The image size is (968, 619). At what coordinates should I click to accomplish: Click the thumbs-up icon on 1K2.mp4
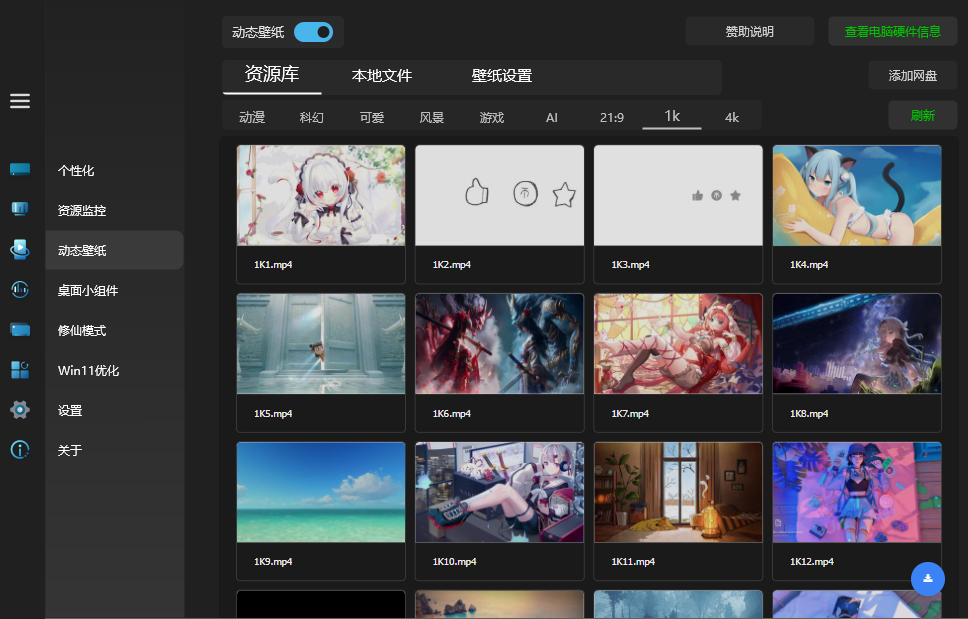tap(477, 192)
